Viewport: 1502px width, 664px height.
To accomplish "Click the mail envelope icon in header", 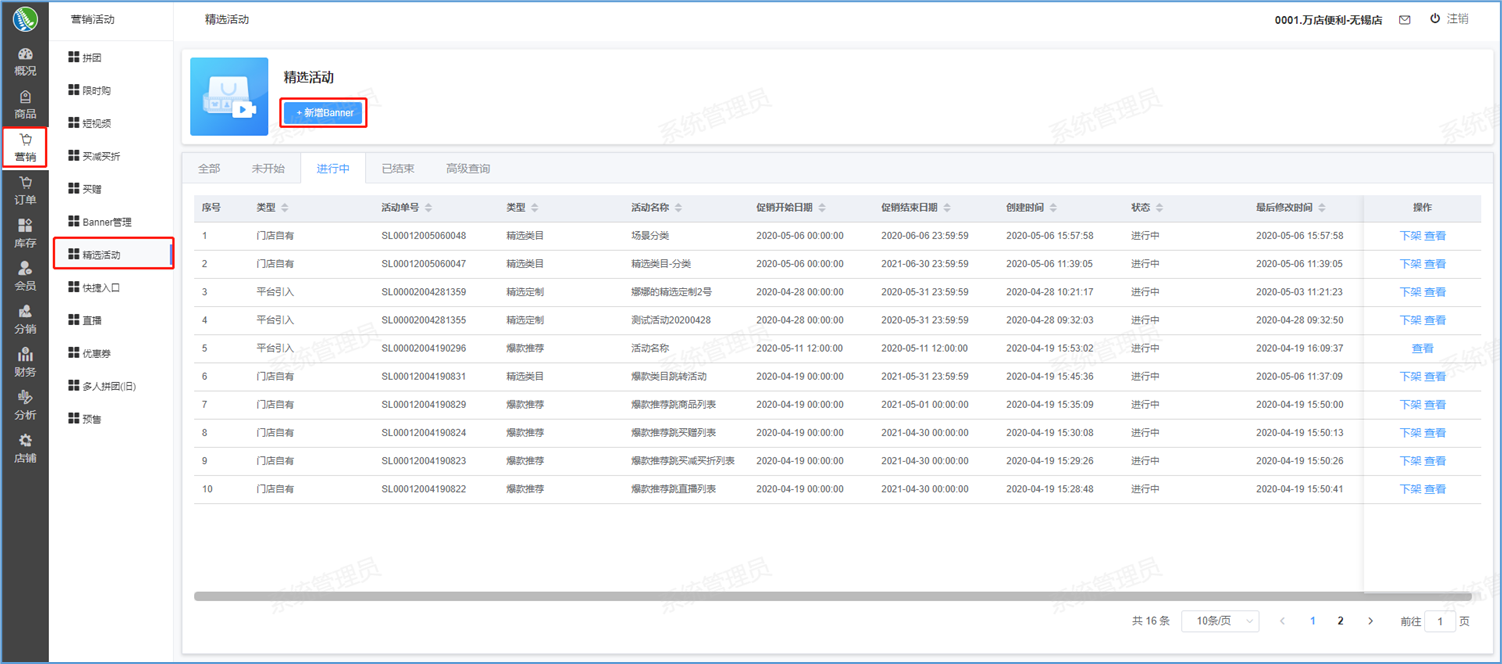I will 1405,20.
